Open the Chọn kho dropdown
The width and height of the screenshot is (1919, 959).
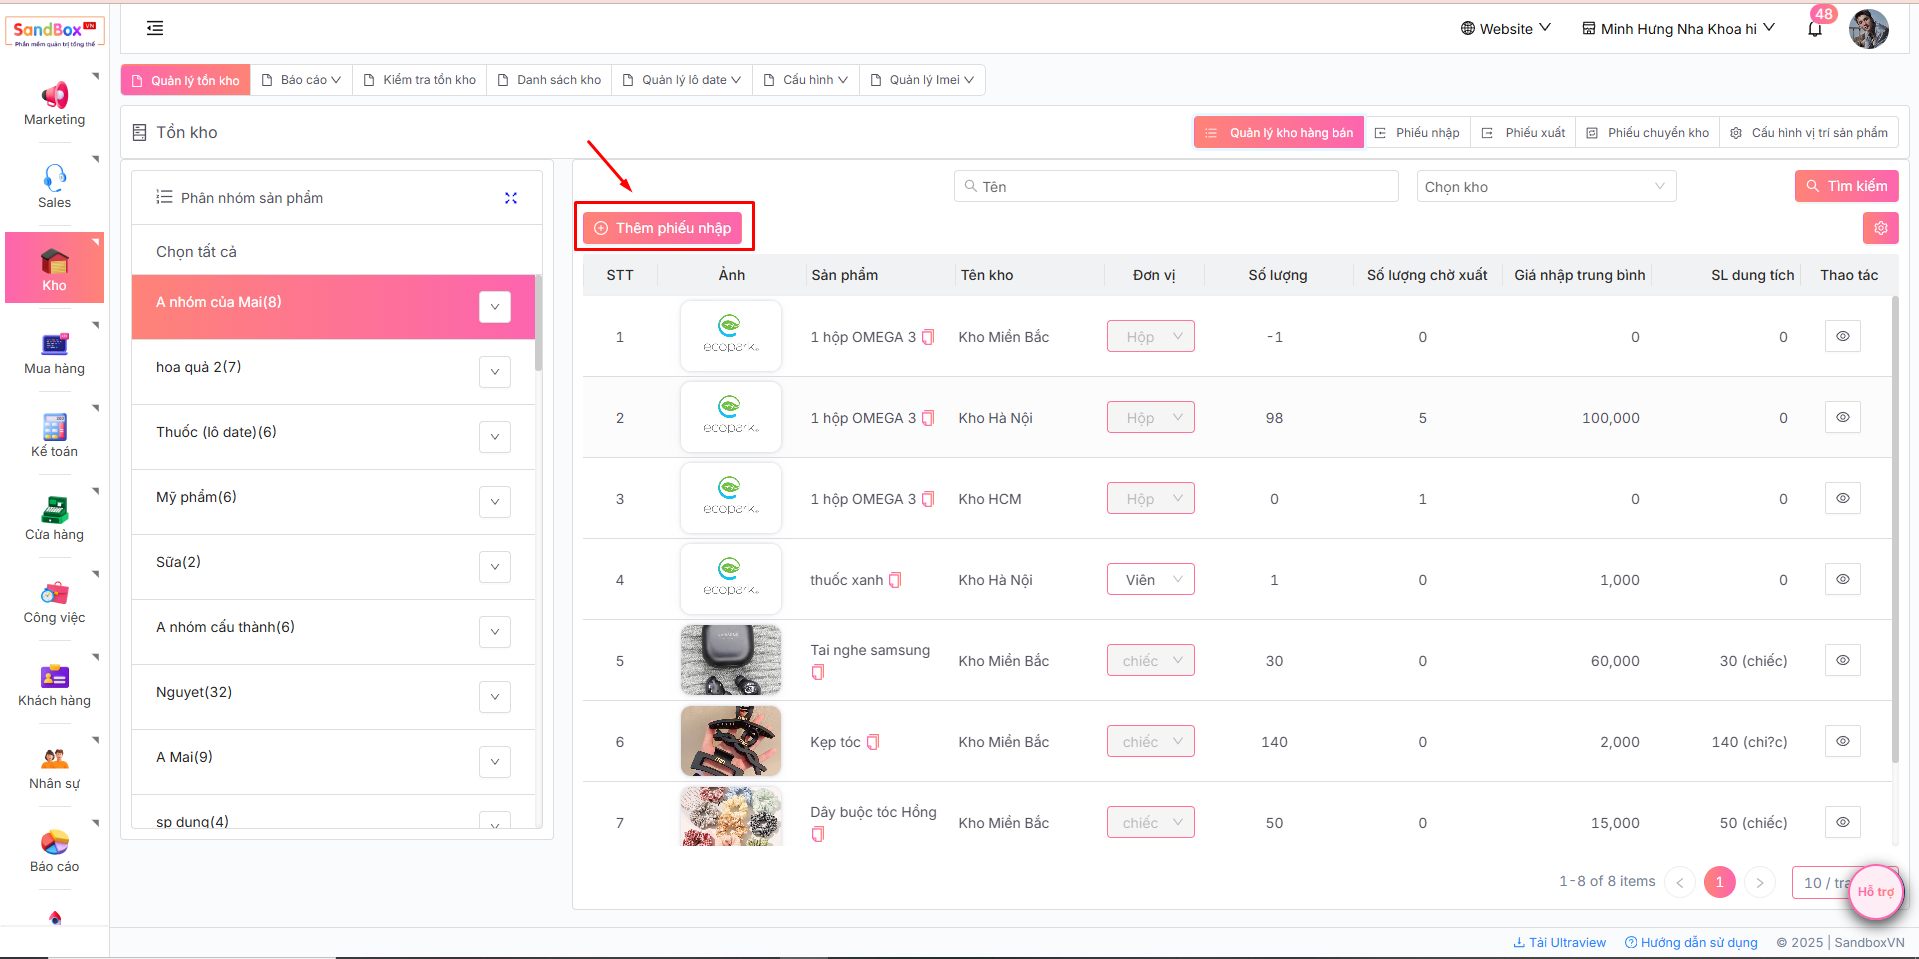tap(1545, 187)
